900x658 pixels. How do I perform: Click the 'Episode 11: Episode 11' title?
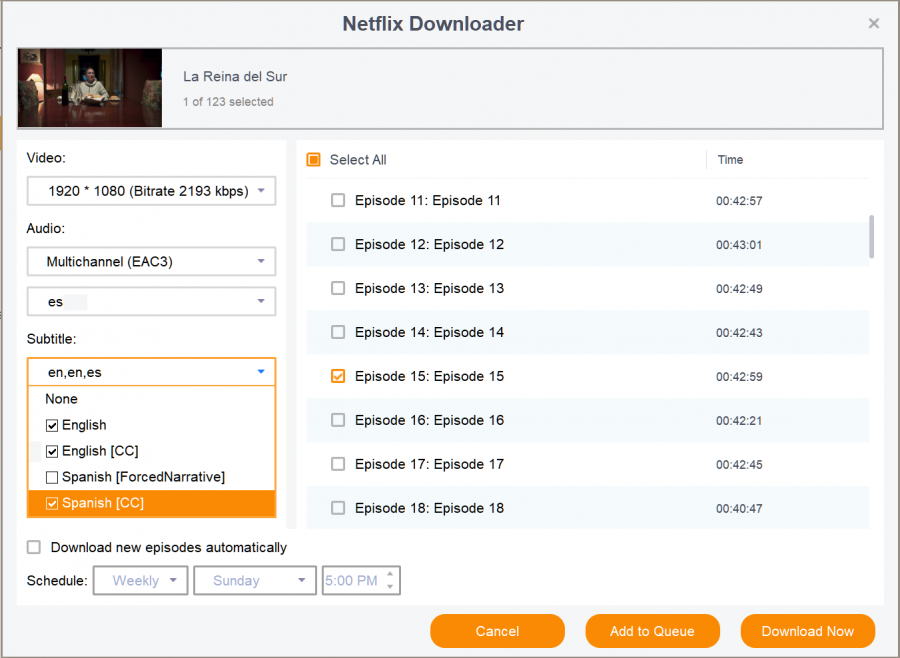[x=428, y=200]
